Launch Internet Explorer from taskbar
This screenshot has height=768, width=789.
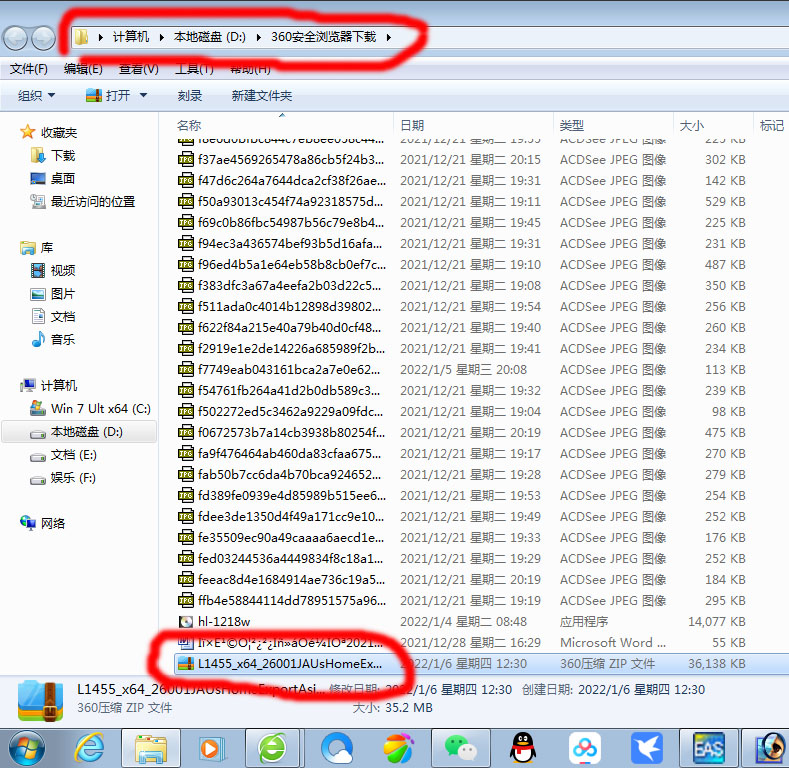tap(90, 748)
